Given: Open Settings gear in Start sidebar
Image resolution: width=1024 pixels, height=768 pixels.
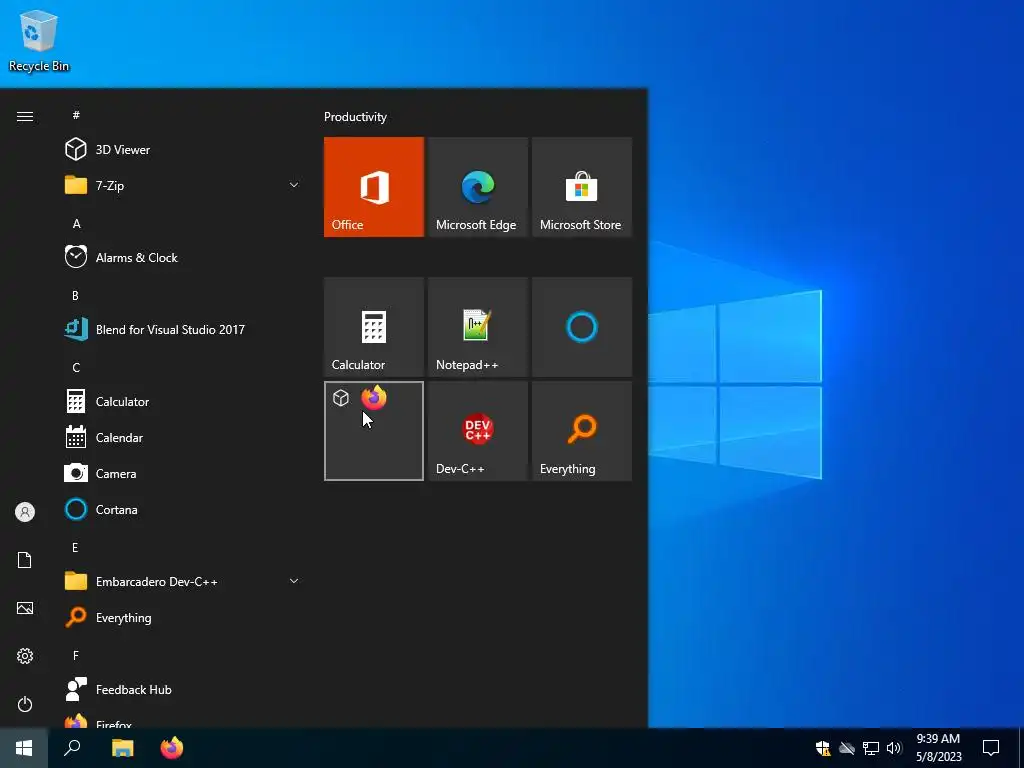Looking at the screenshot, I should (x=25, y=656).
